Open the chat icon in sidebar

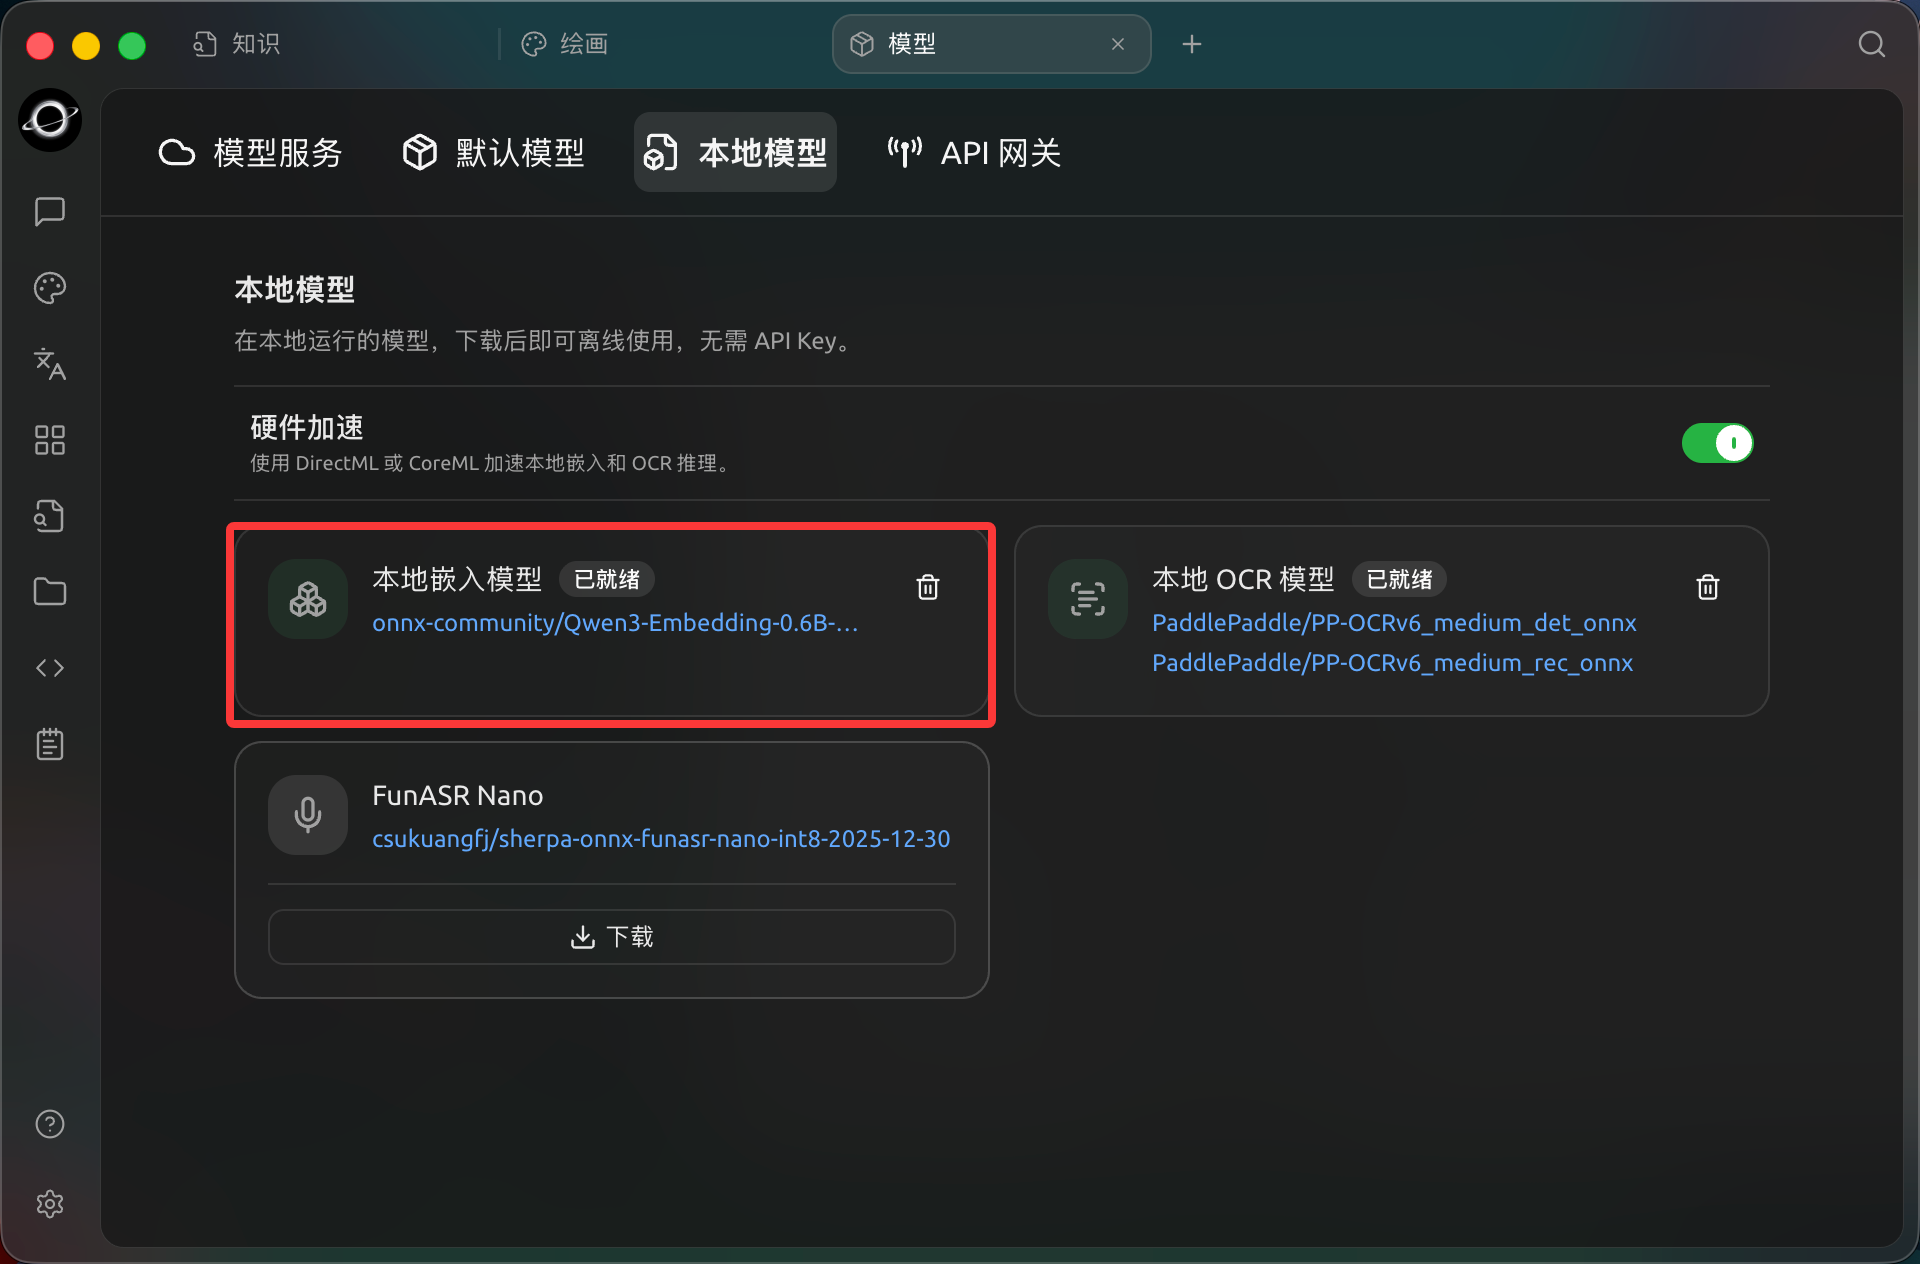point(50,212)
